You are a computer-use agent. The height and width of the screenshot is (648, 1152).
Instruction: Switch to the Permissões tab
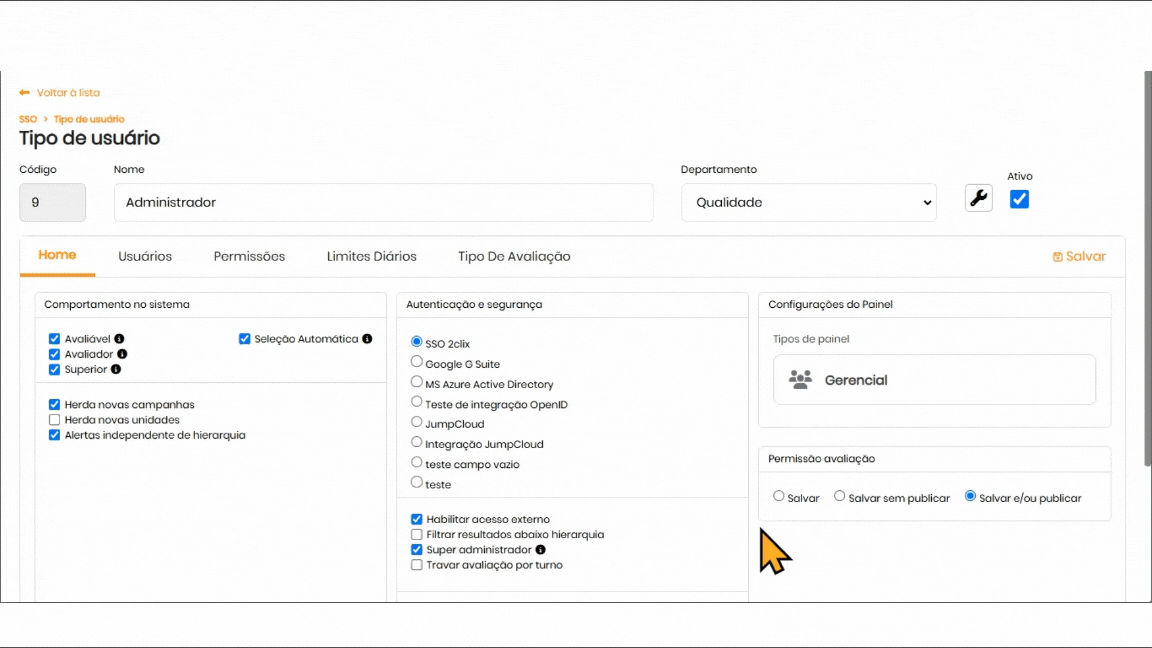tap(249, 257)
